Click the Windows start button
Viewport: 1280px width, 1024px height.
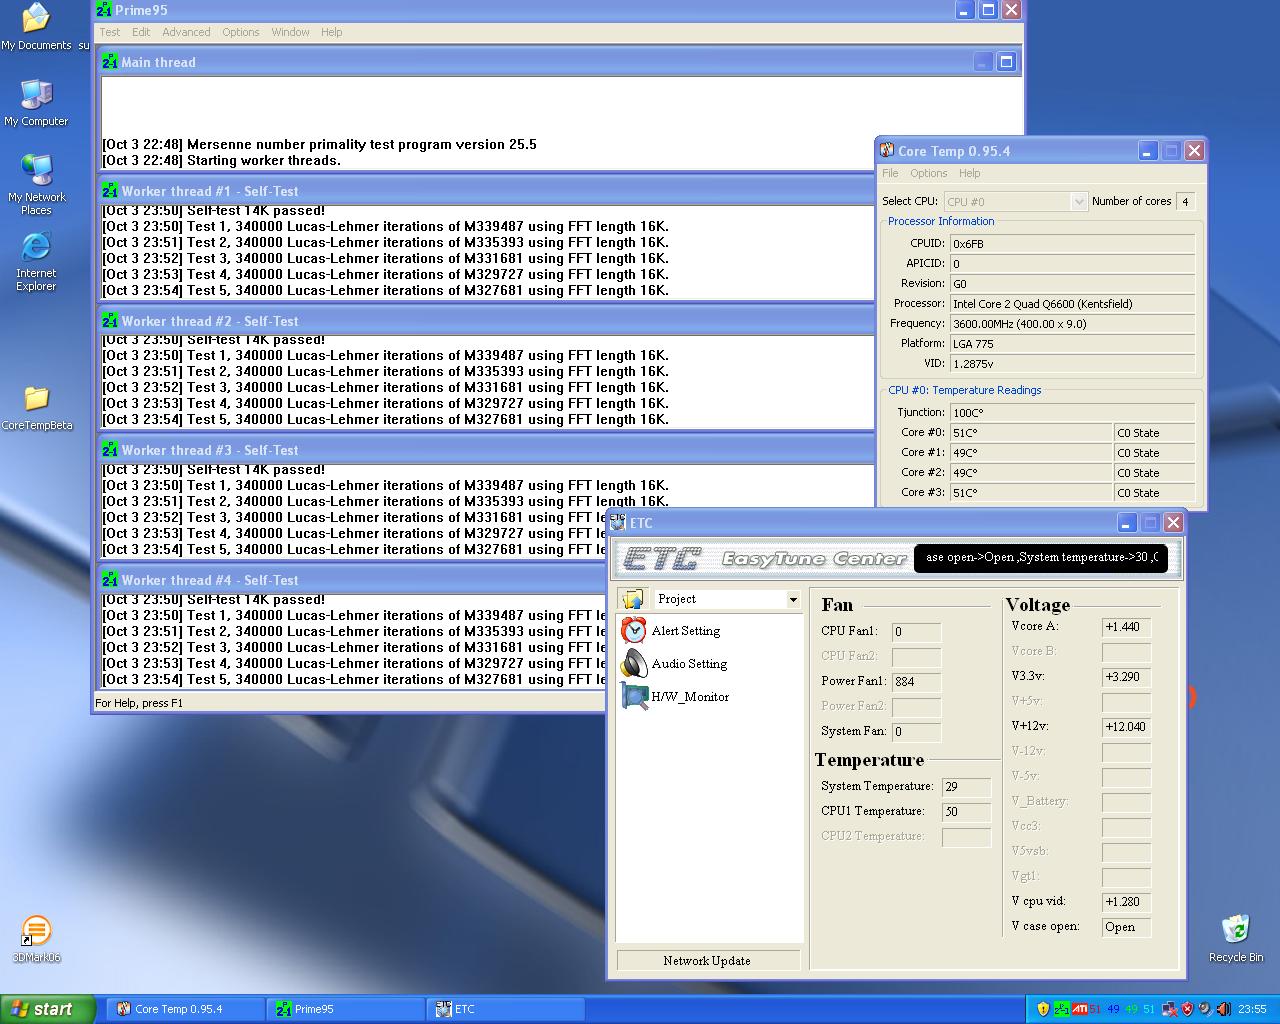click(48, 1009)
